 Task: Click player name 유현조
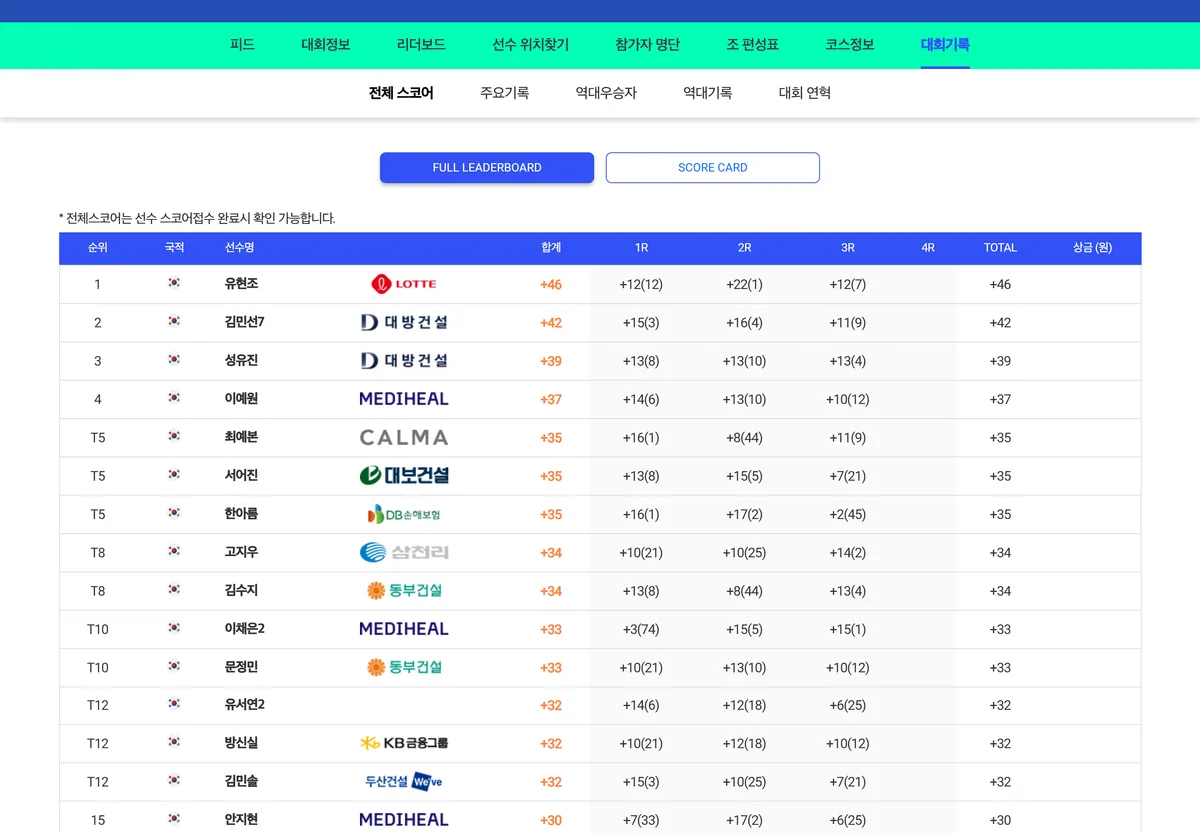pos(242,284)
